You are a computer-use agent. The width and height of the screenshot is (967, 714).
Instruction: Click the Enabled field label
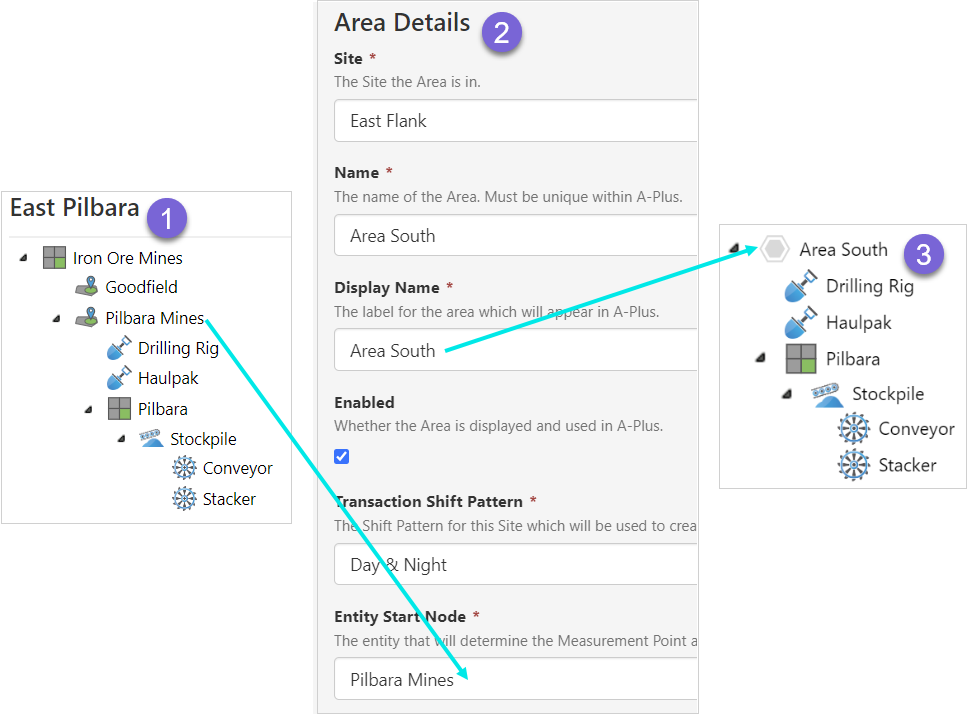click(x=364, y=403)
